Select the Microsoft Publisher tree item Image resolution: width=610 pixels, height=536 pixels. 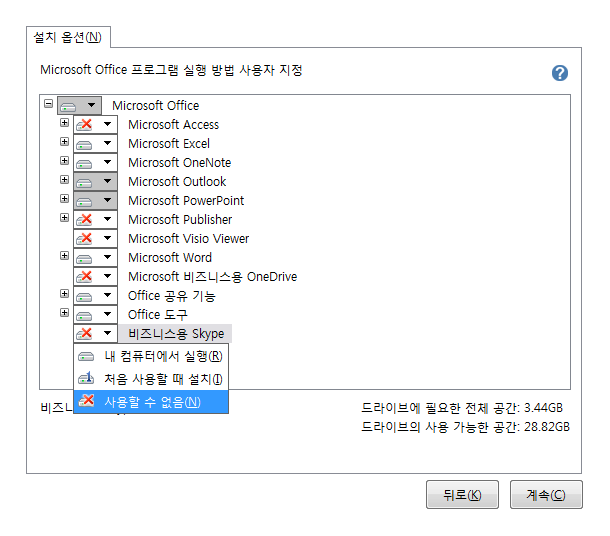point(180,219)
